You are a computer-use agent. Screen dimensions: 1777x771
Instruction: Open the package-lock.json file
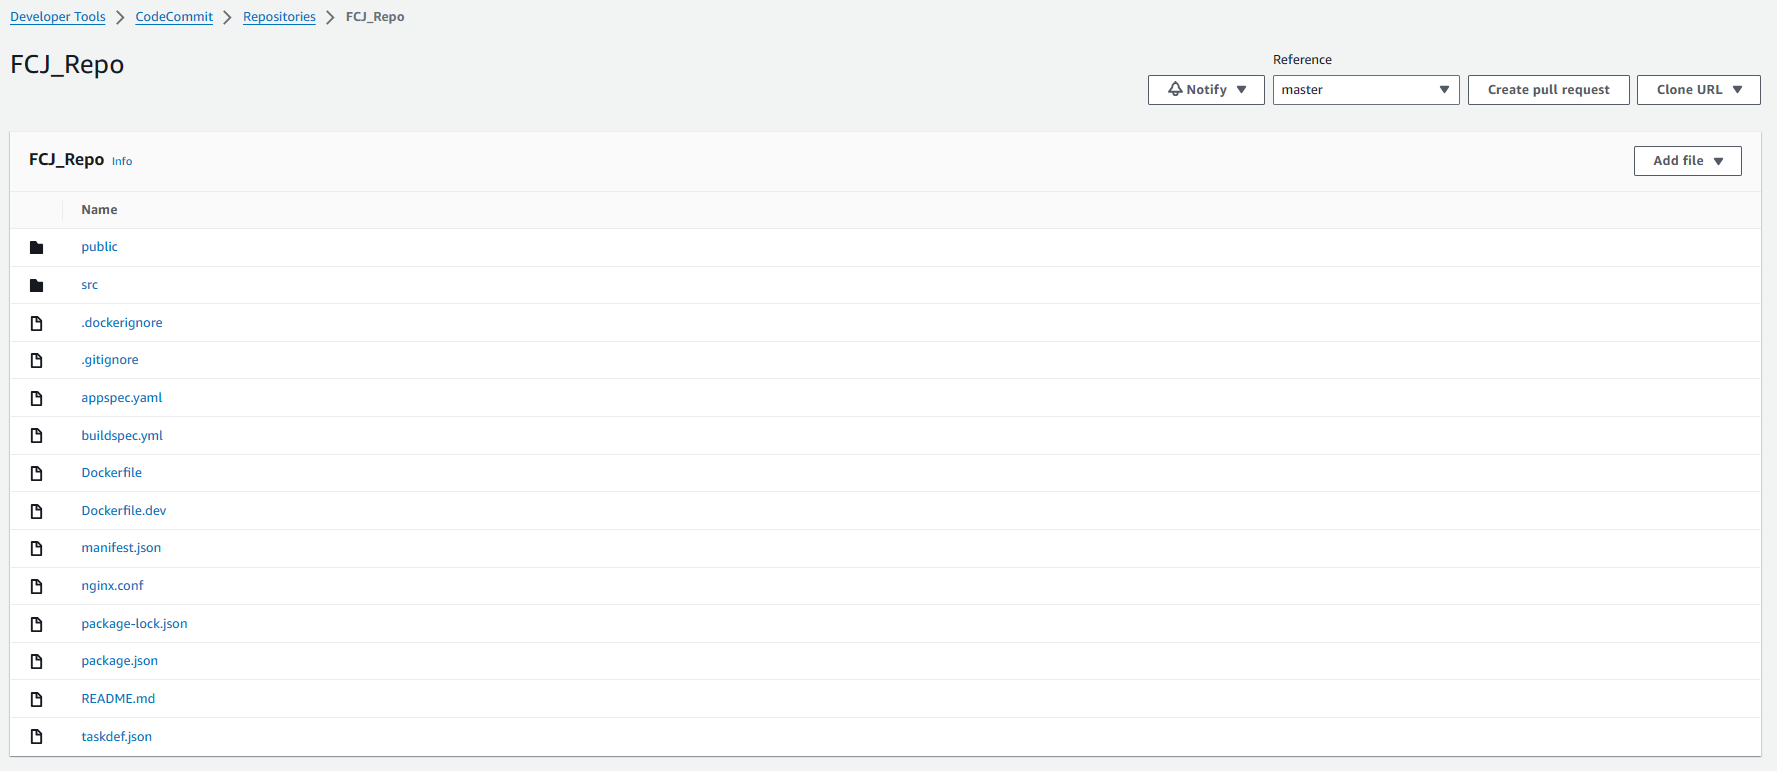135,624
